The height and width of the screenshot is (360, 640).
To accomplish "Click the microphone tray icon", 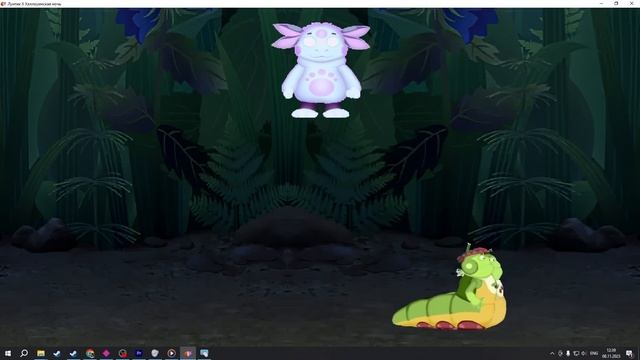I will point(568,353).
